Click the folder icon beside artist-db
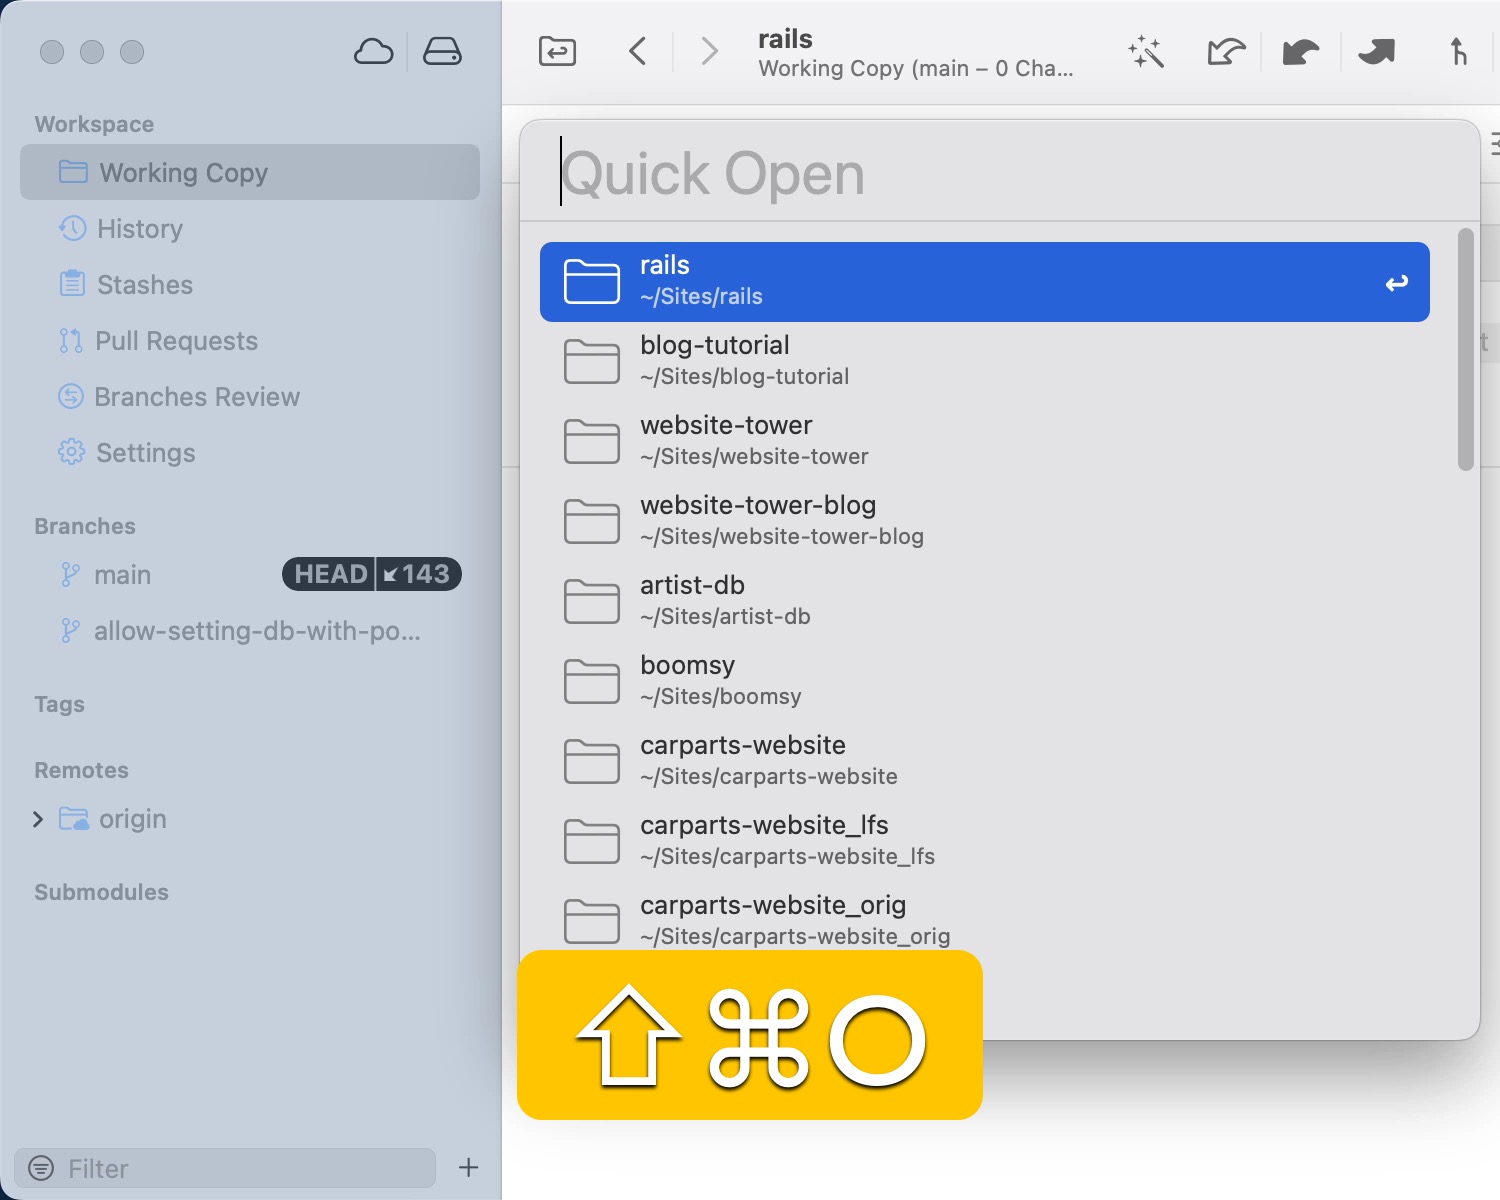 click(592, 601)
